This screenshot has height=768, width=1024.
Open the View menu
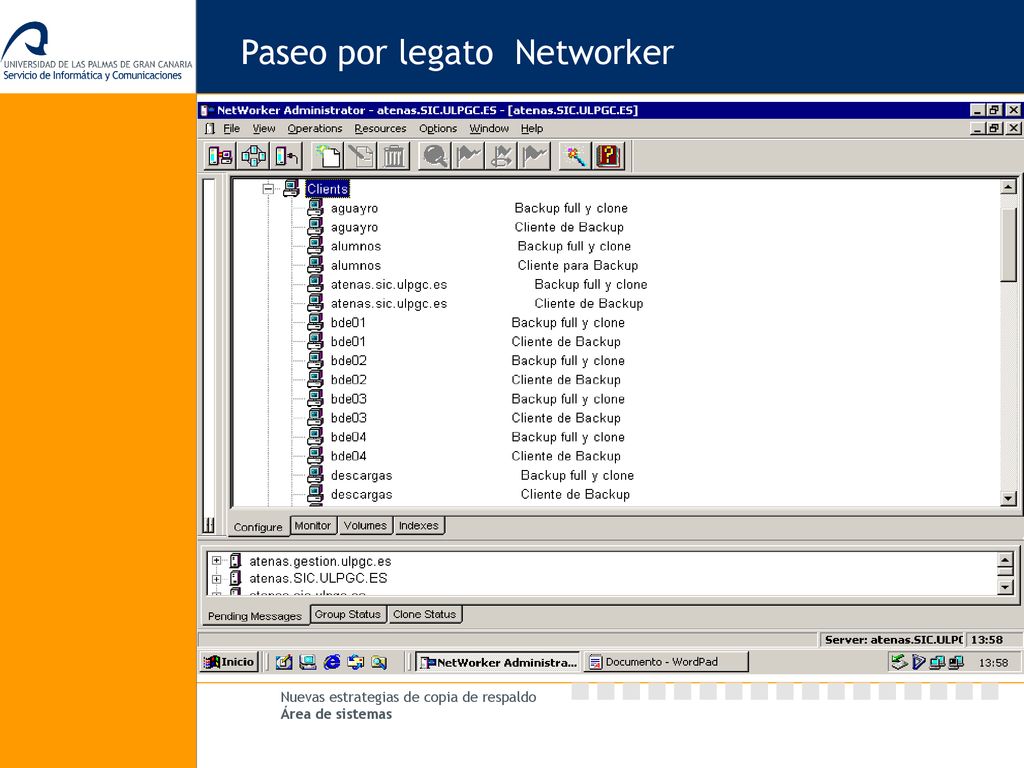tap(264, 129)
